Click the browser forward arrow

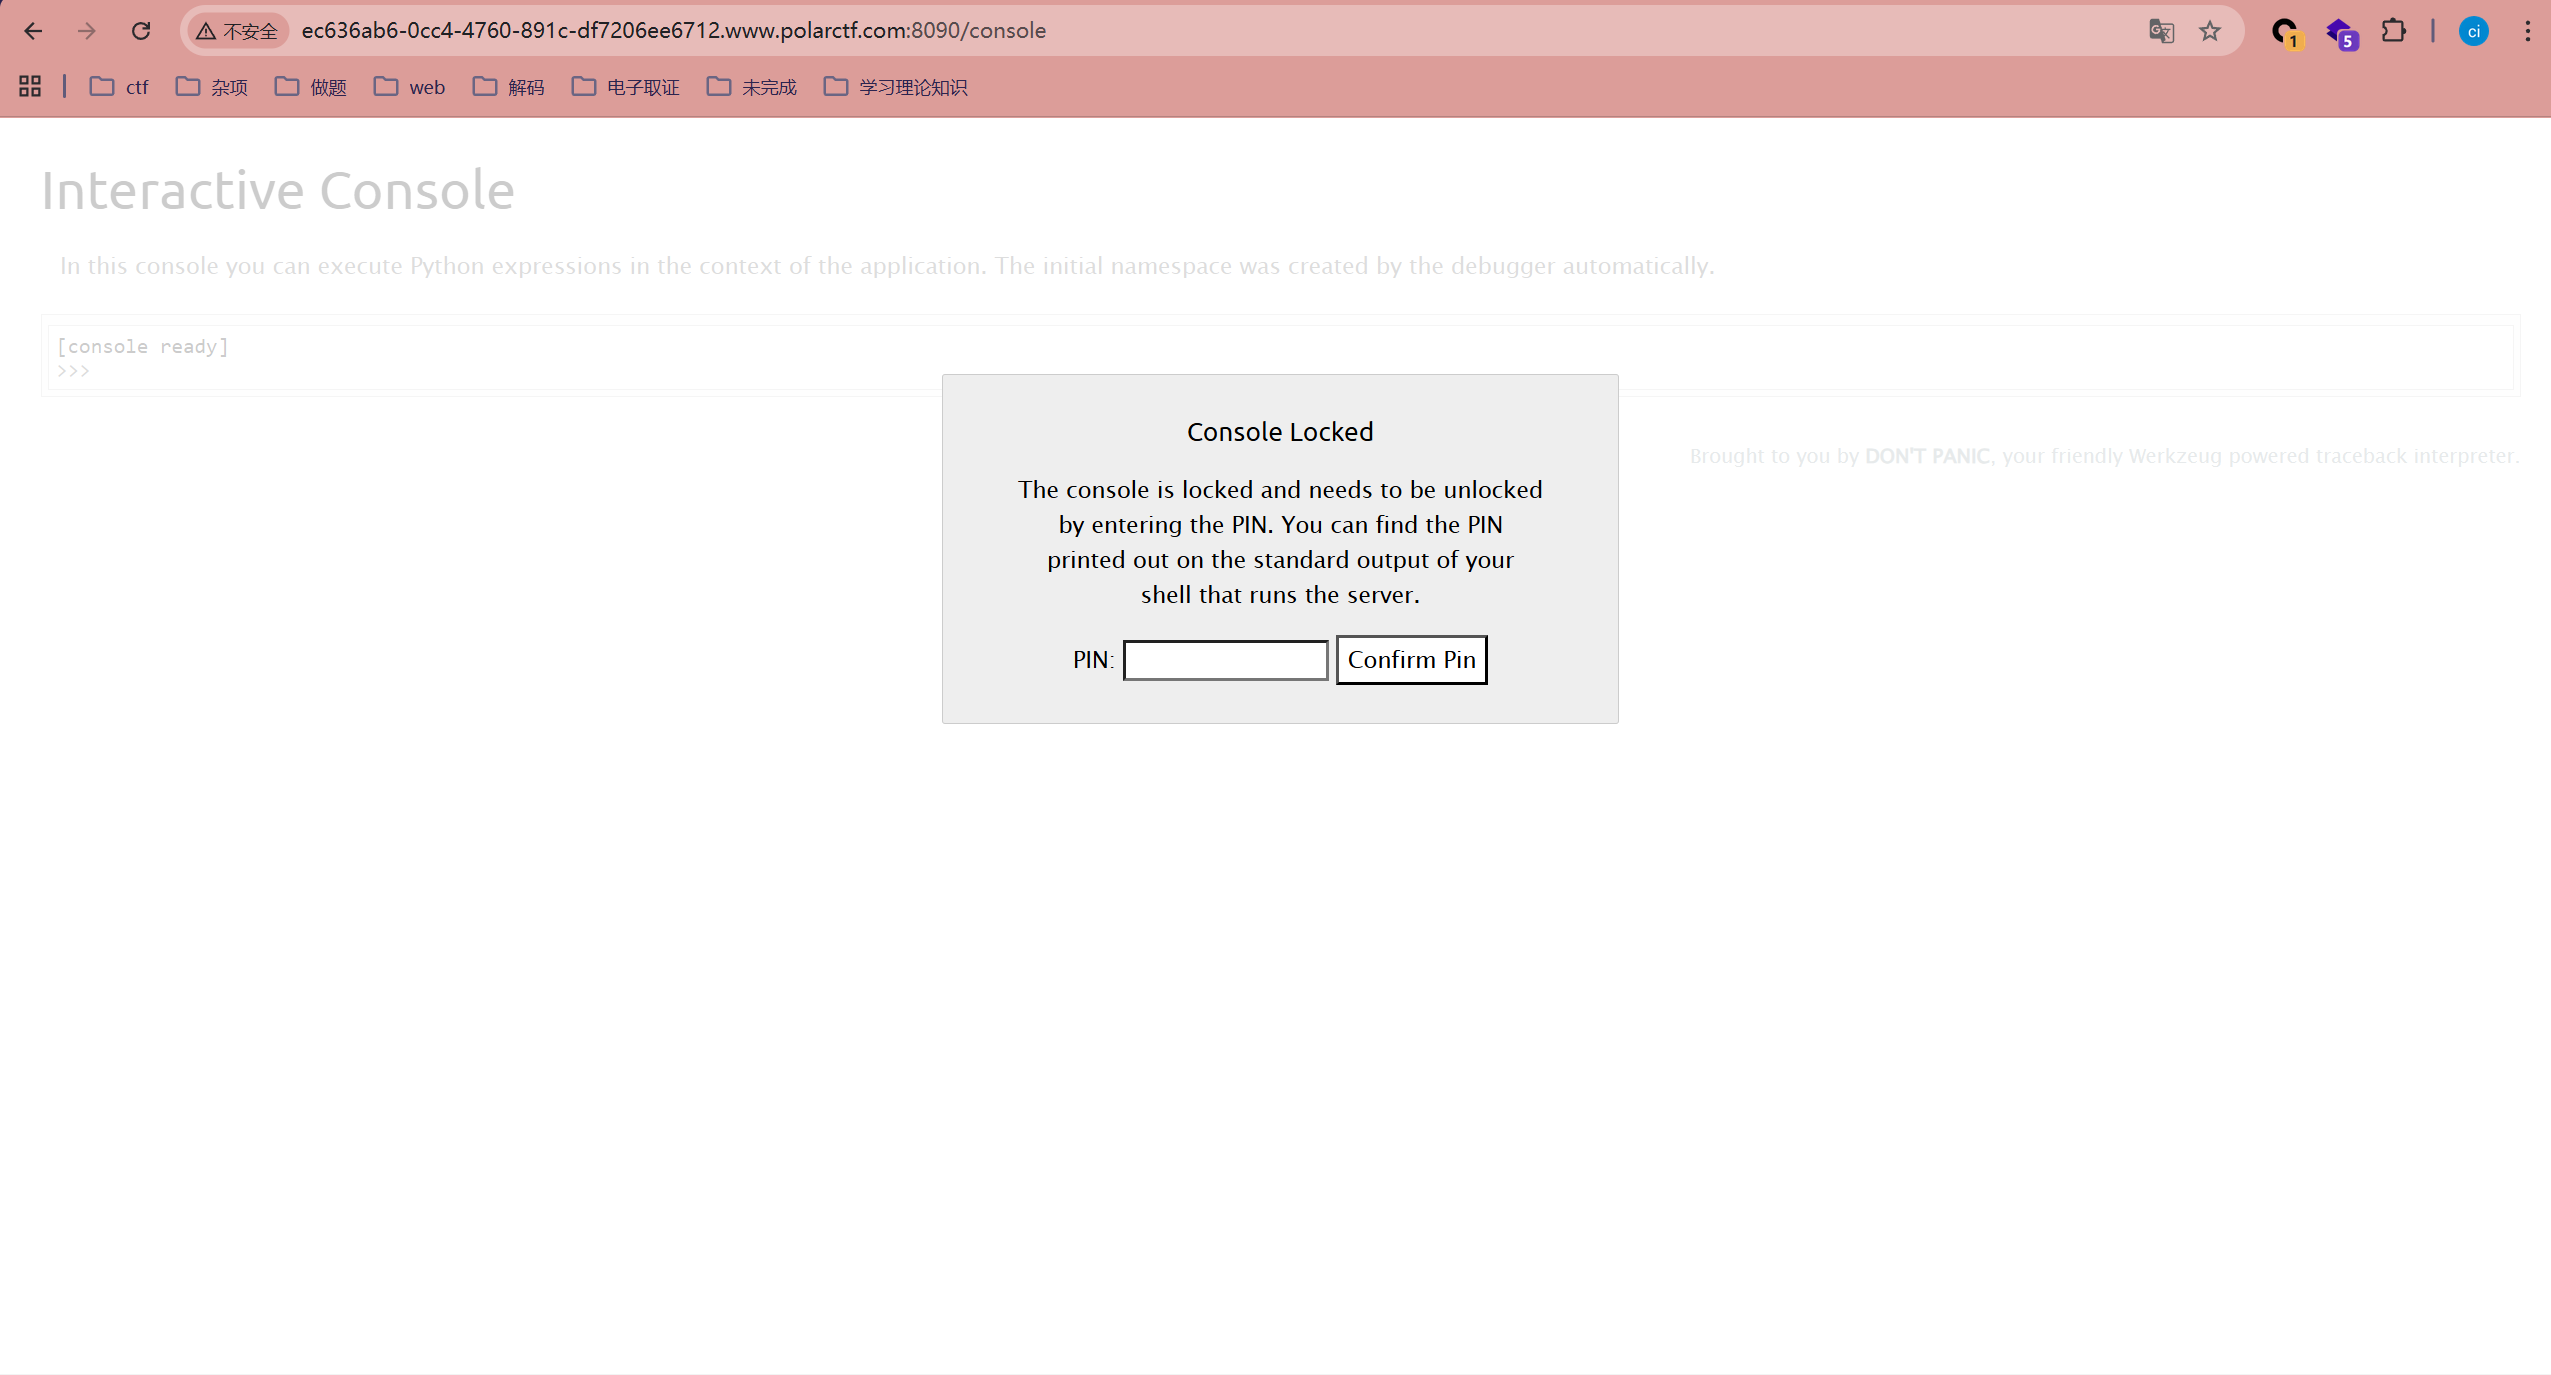[87, 31]
